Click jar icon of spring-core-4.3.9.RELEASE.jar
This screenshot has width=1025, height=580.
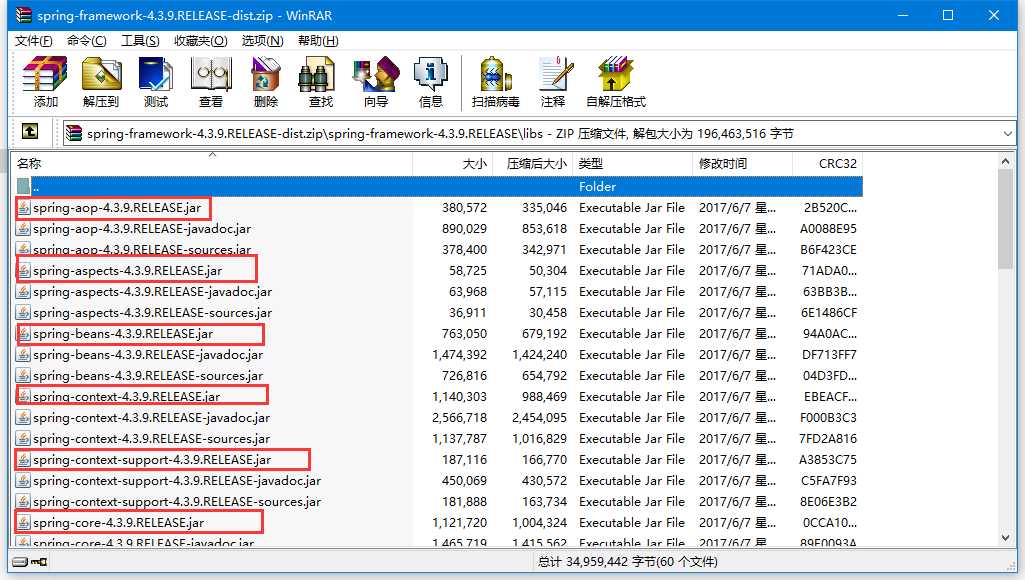tap(24, 522)
